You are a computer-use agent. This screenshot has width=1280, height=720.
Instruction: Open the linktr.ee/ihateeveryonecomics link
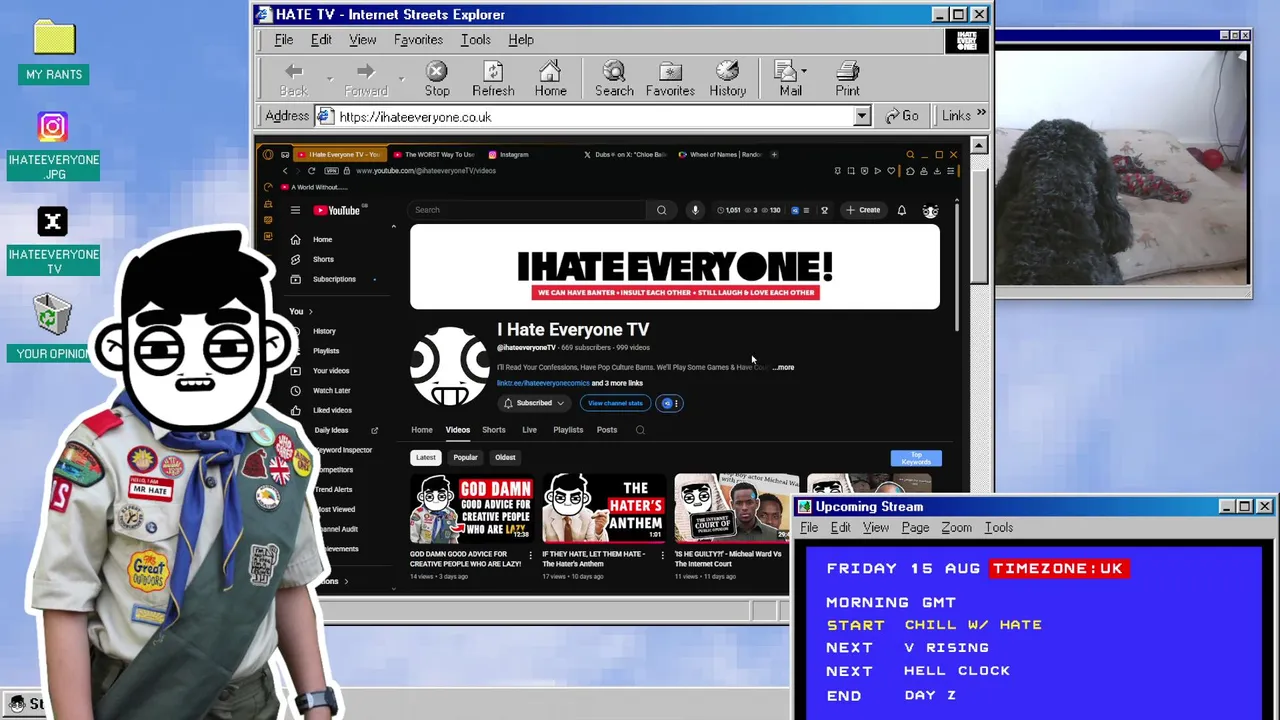tap(543, 383)
